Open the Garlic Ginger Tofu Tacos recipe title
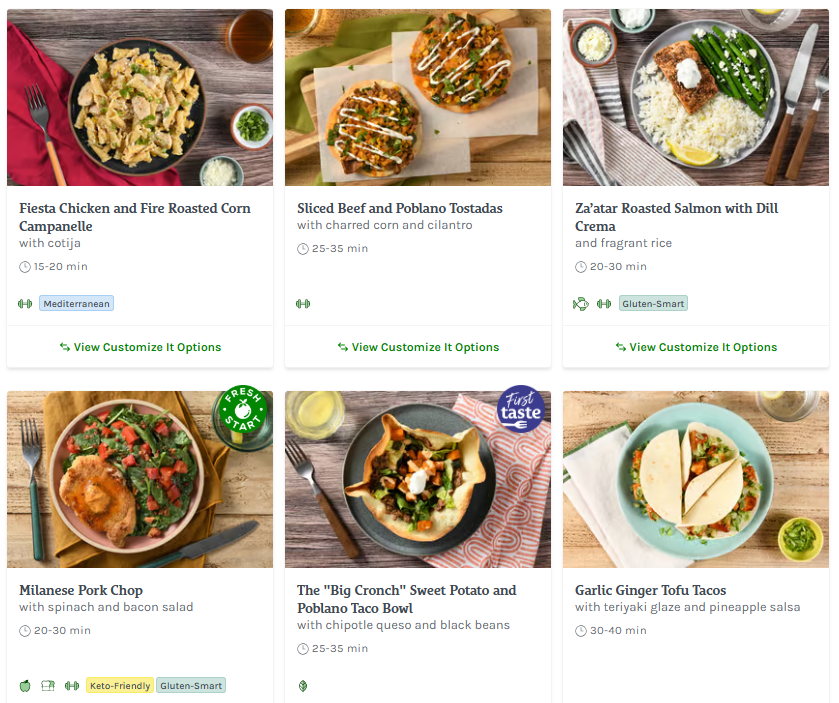This screenshot has width=839, height=703. coord(650,590)
